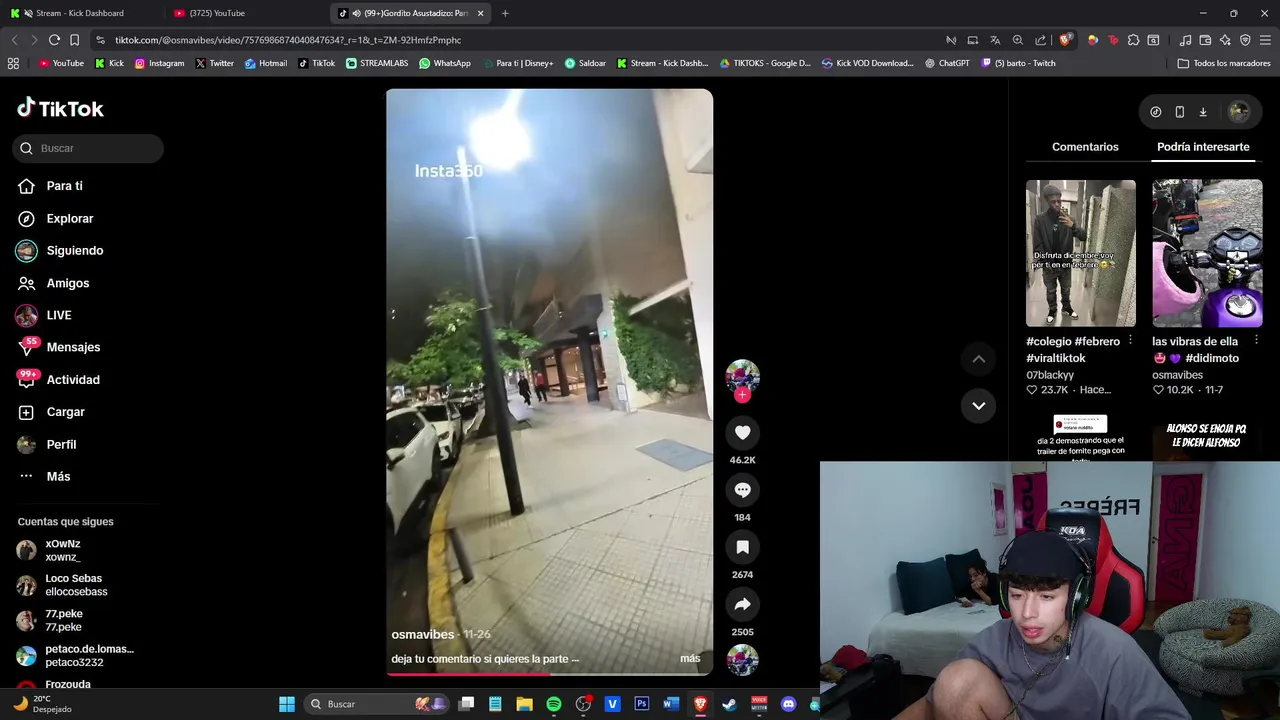Open get mobile app phone icon

coord(1180,112)
